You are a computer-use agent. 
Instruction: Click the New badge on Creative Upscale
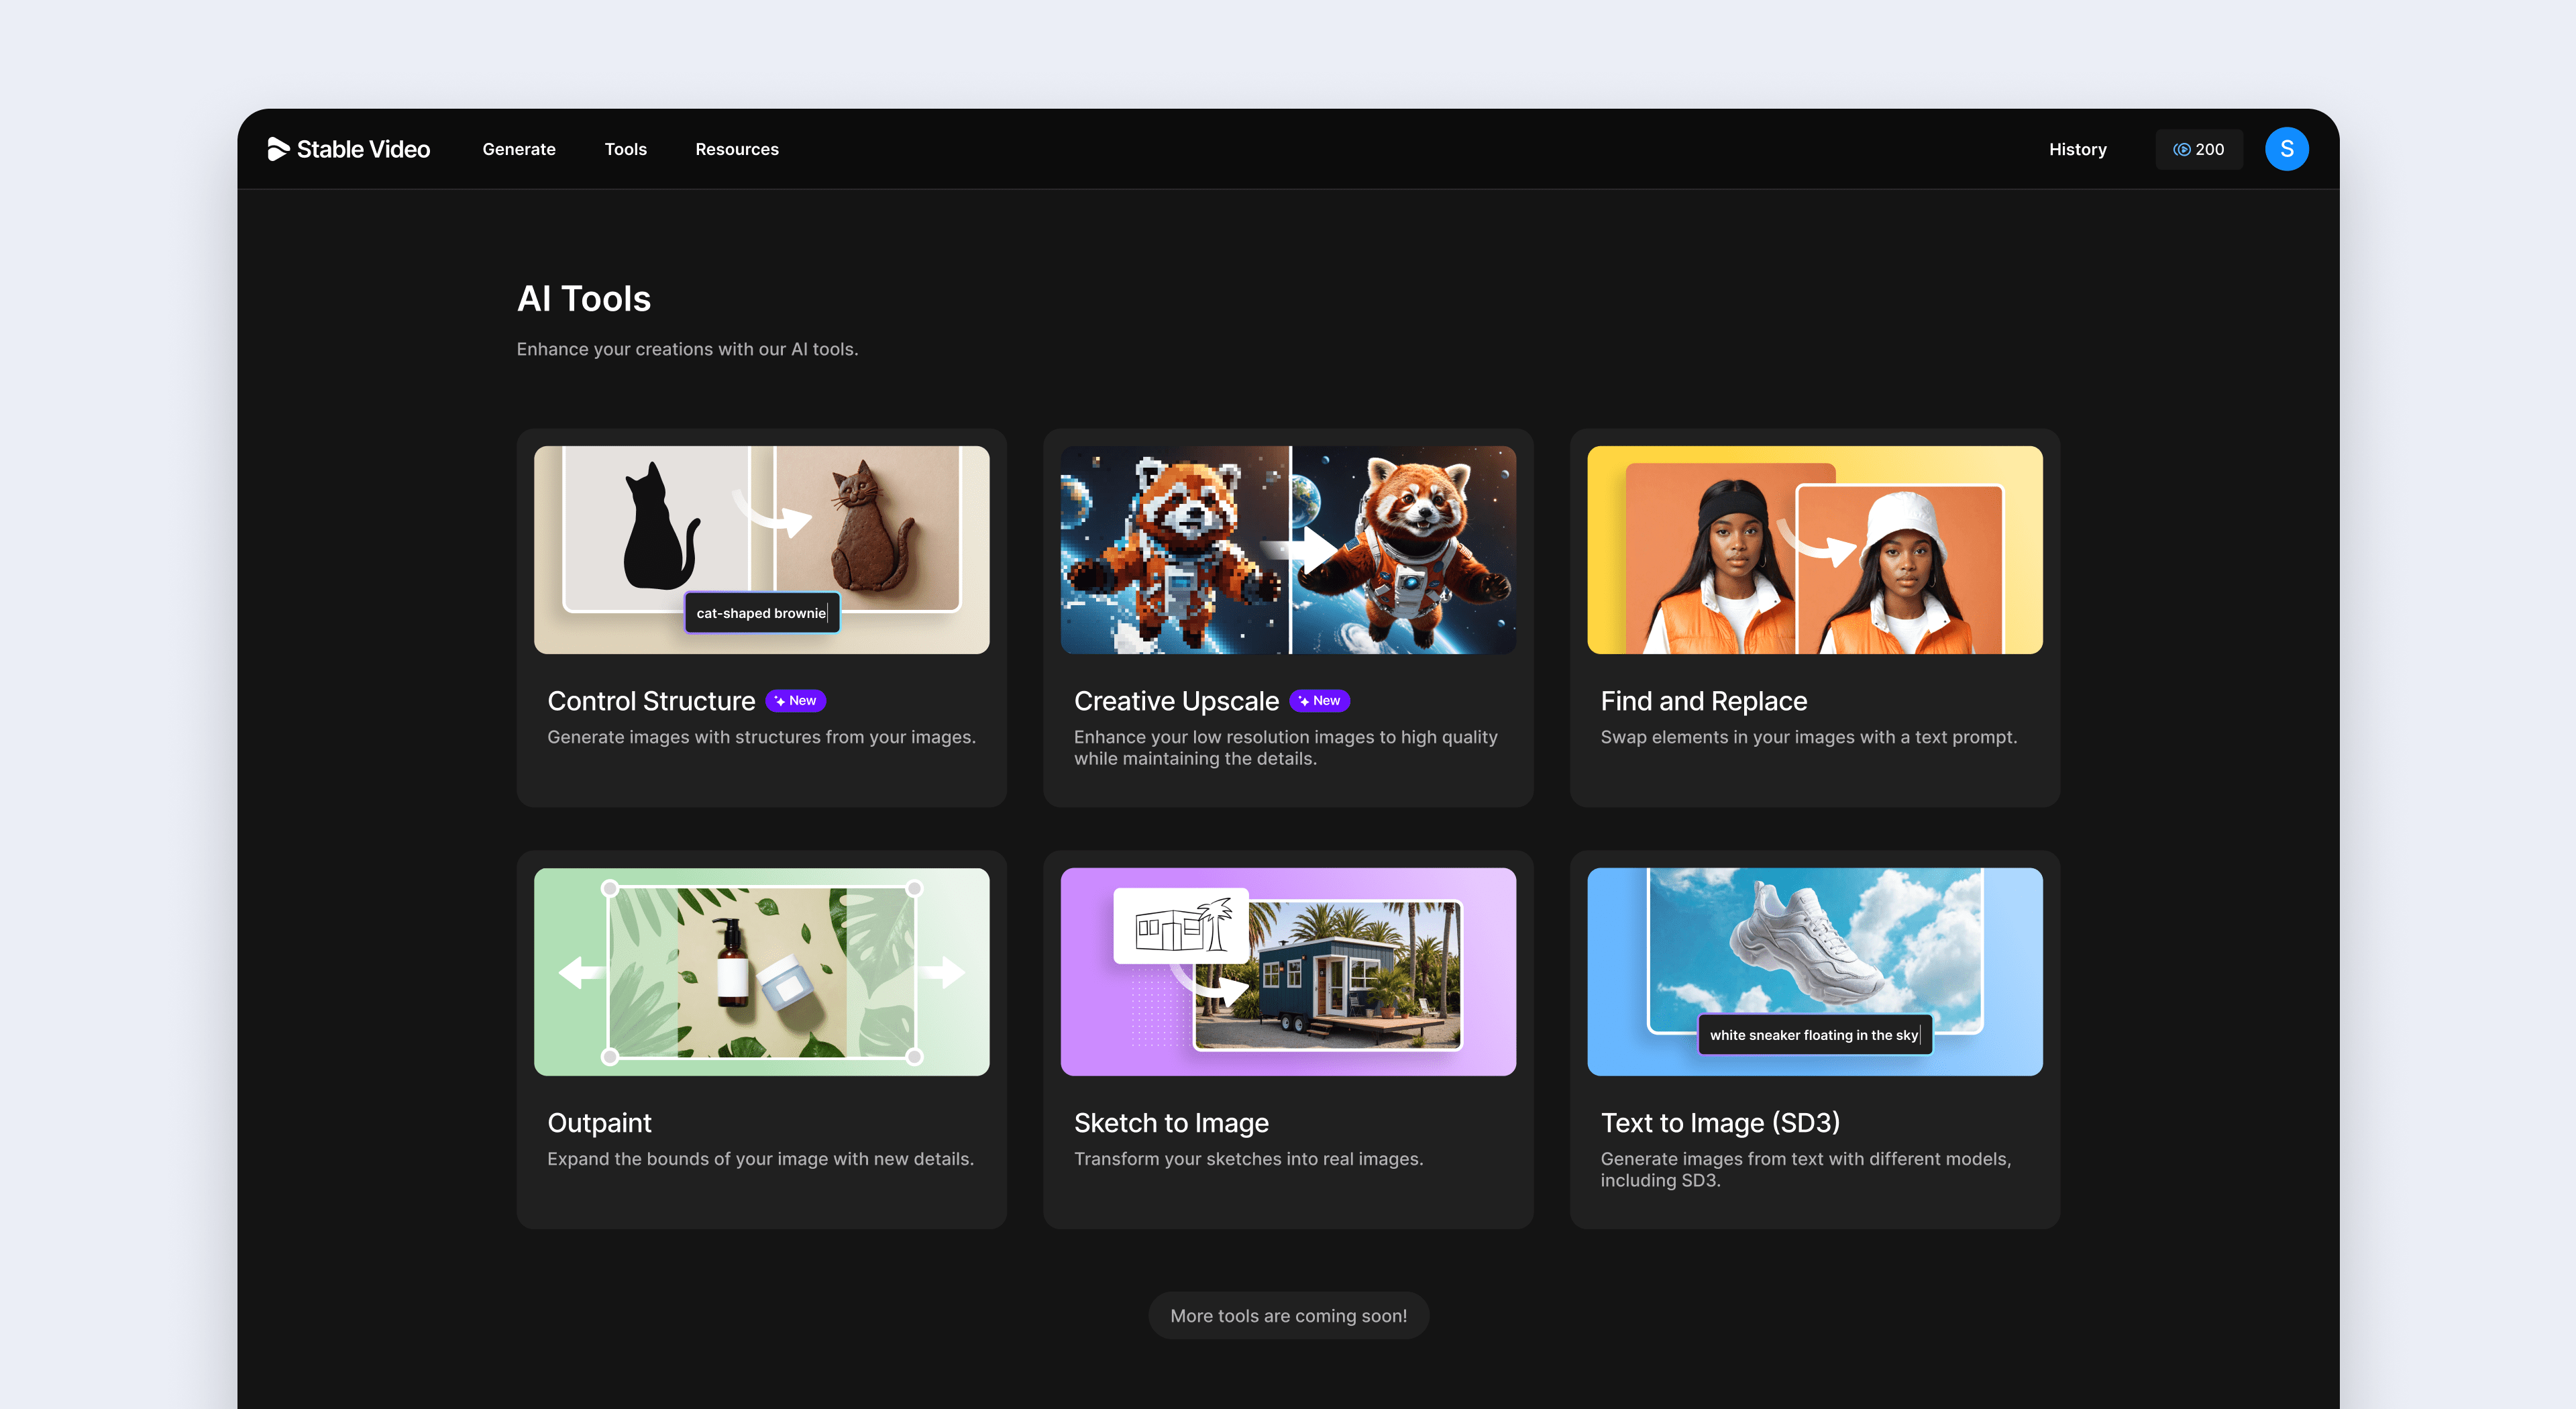[1320, 701]
